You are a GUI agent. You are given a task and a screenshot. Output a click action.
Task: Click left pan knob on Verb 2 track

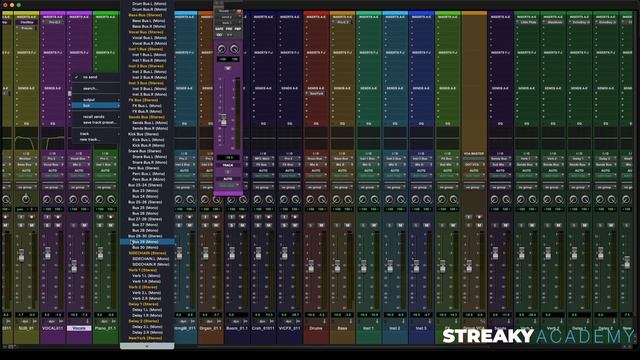coord(547,200)
